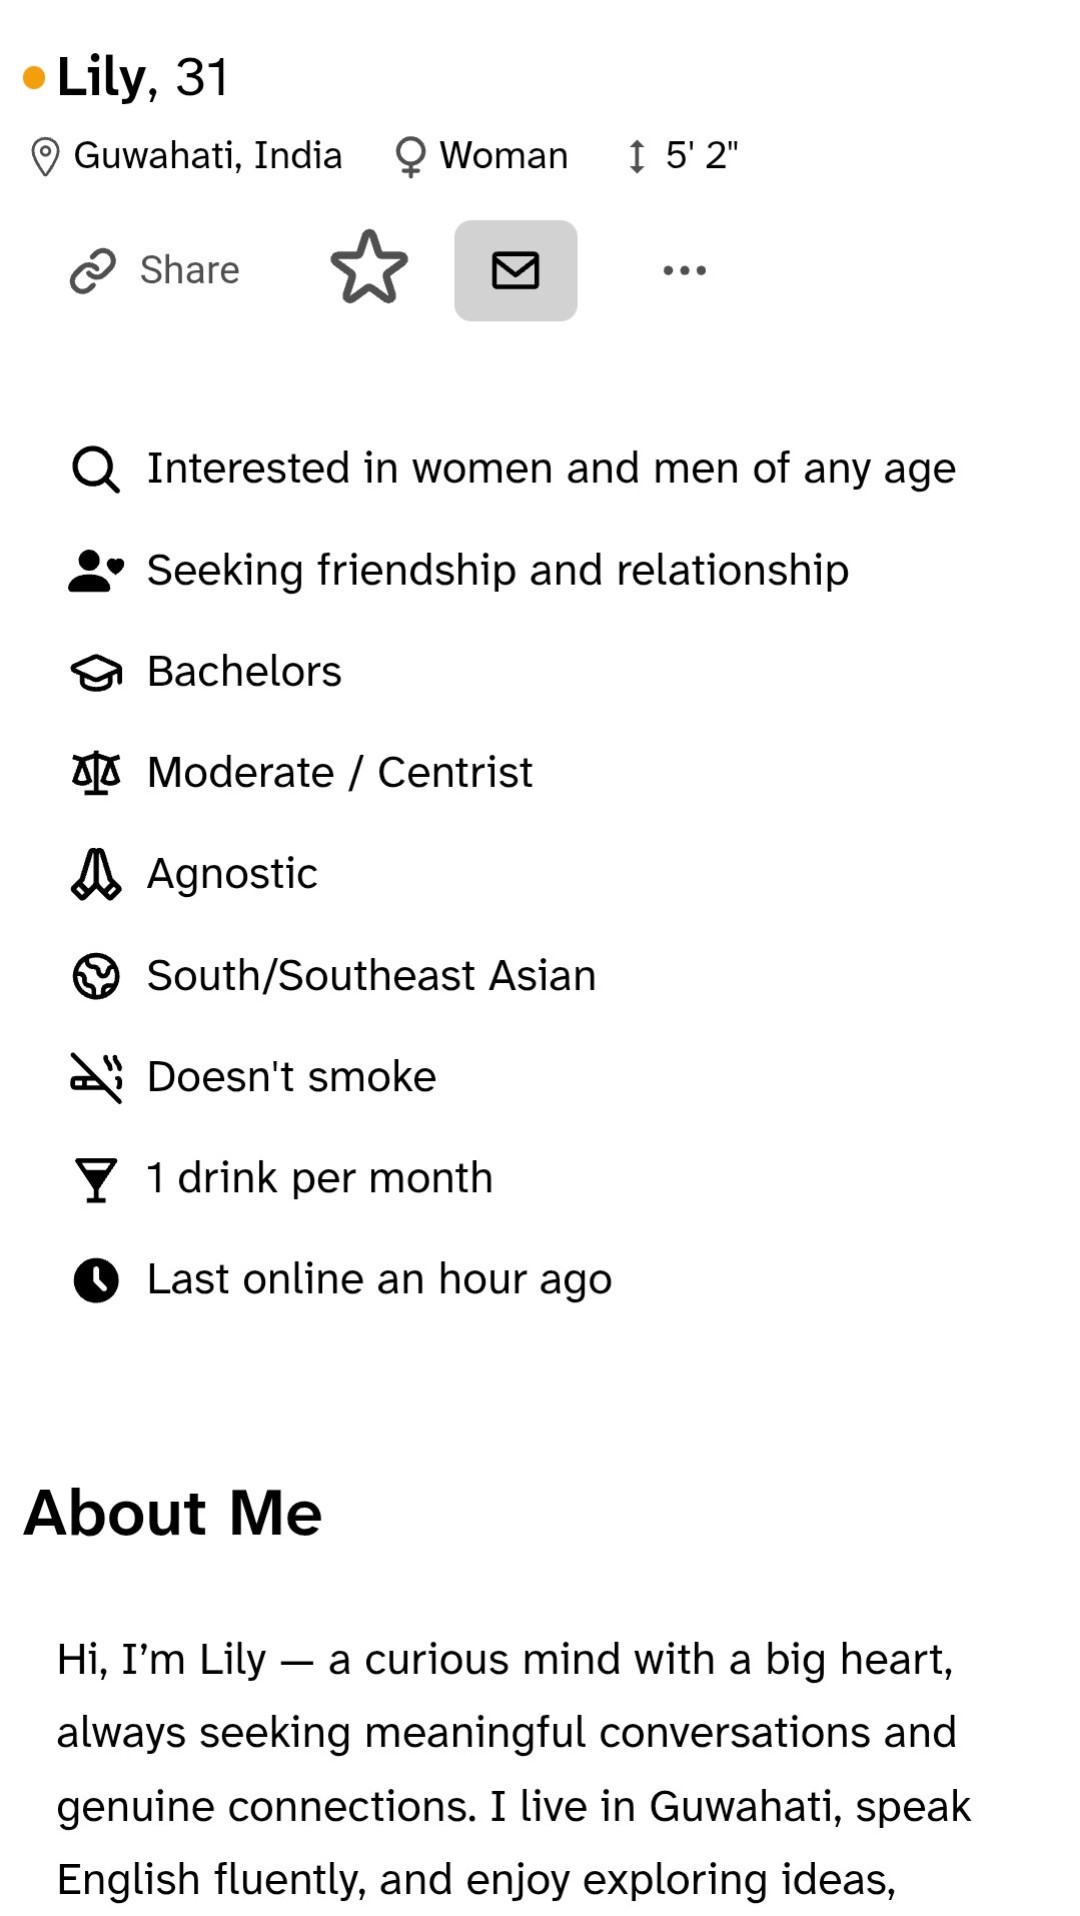Image resolution: width=1080 pixels, height=1916 pixels.
Task: Click the height arrow icon
Action: coord(636,157)
